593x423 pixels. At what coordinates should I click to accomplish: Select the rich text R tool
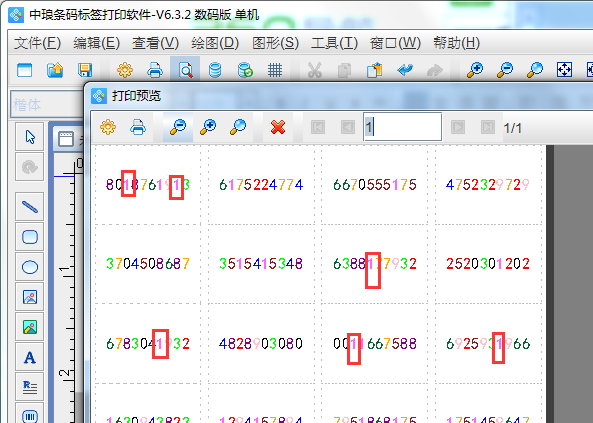pos(30,387)
